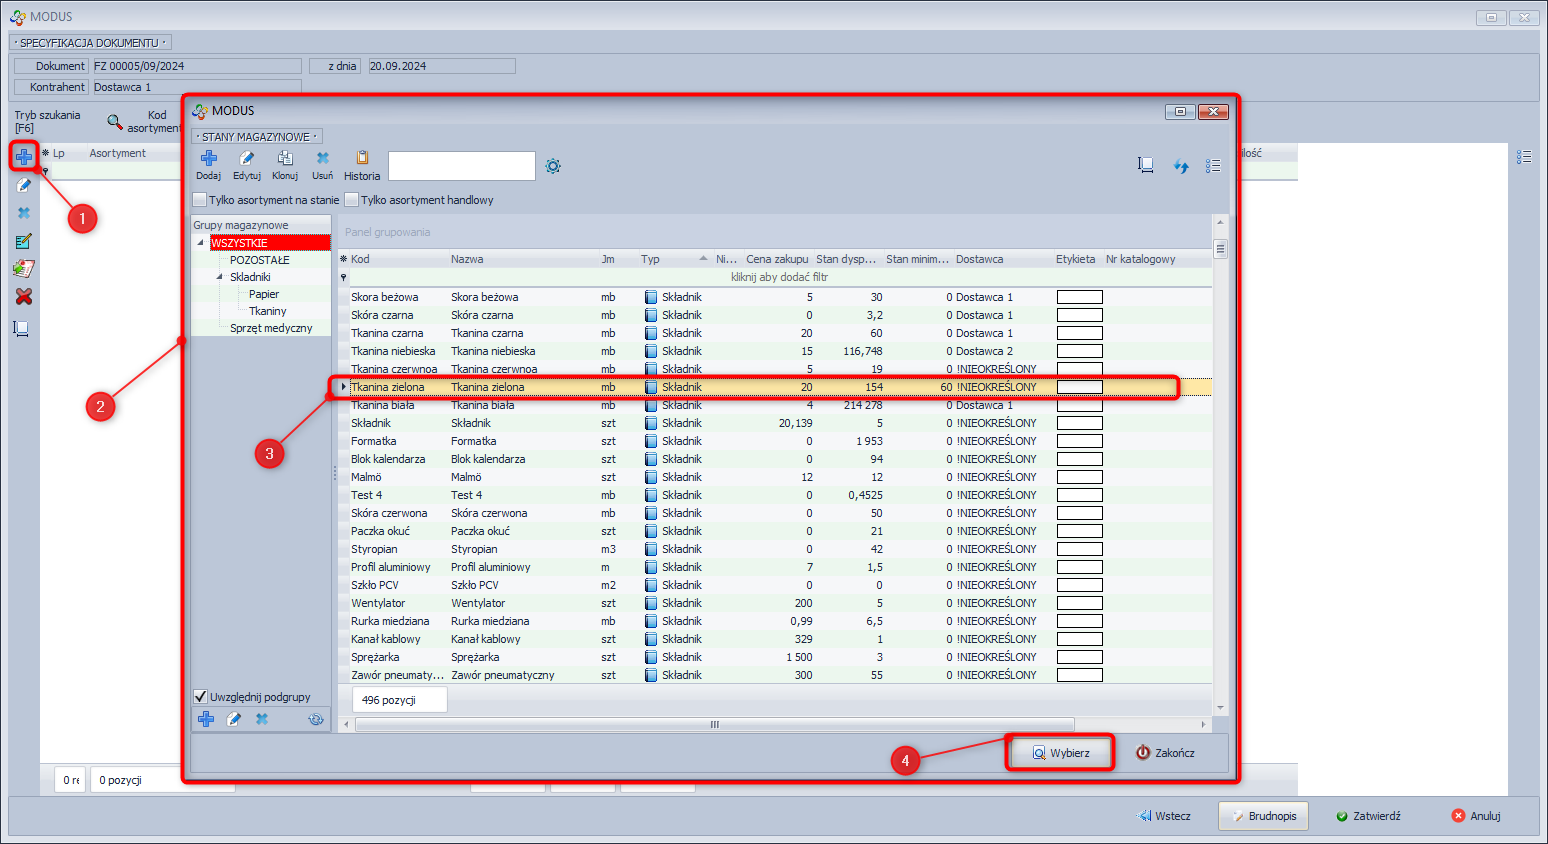The width and height of the screenshot is (1548, 844).
Task: Uncheck Uwzględnij podgrupy checkbox
Action: click(200, 697)
